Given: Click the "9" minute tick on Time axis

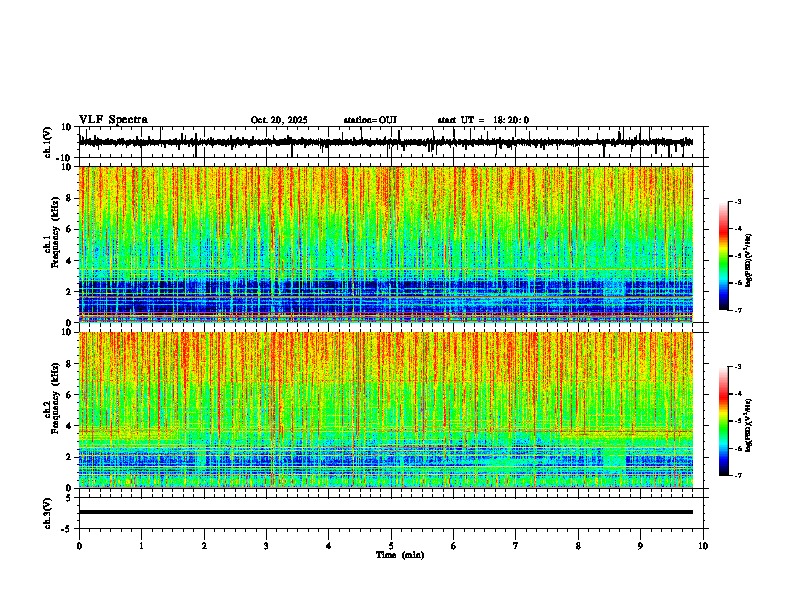Looking at the screenshot, I should click(640, 546).
